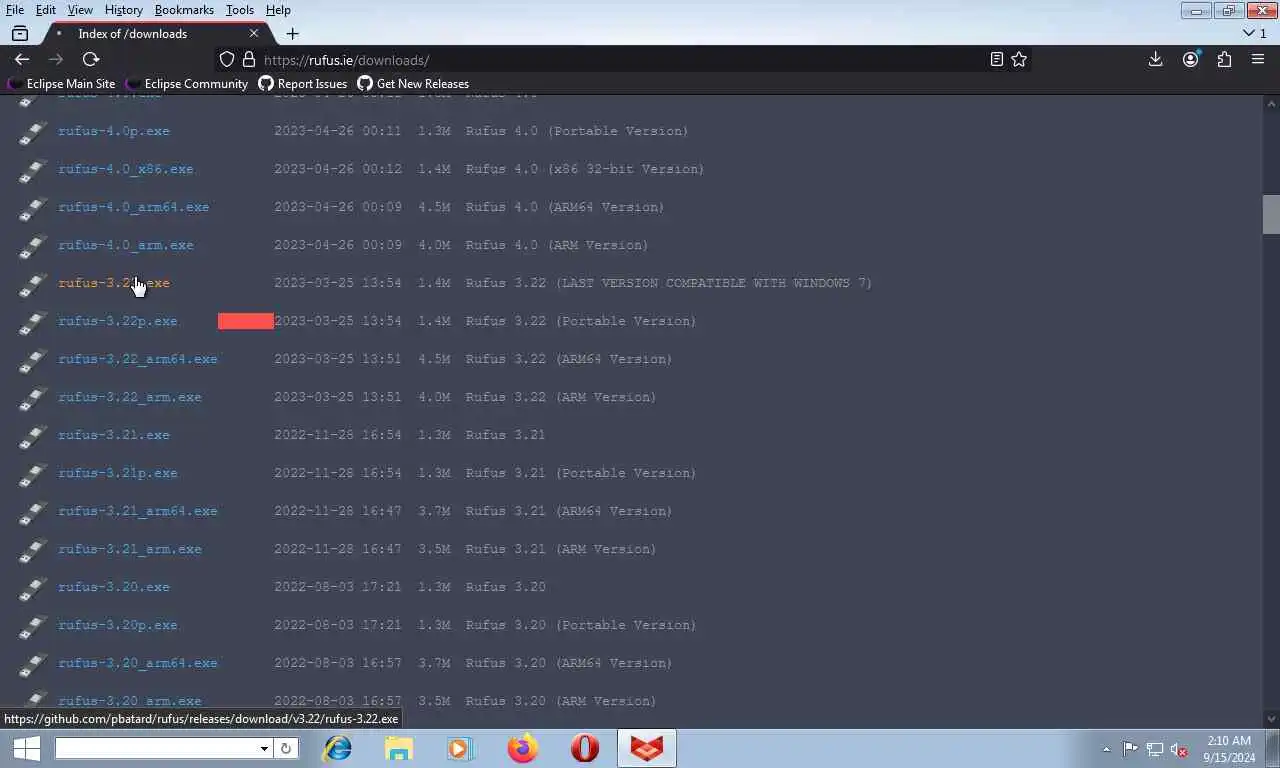Open the Help menu
The image size is (1280, 768).
tap(278, 10)
